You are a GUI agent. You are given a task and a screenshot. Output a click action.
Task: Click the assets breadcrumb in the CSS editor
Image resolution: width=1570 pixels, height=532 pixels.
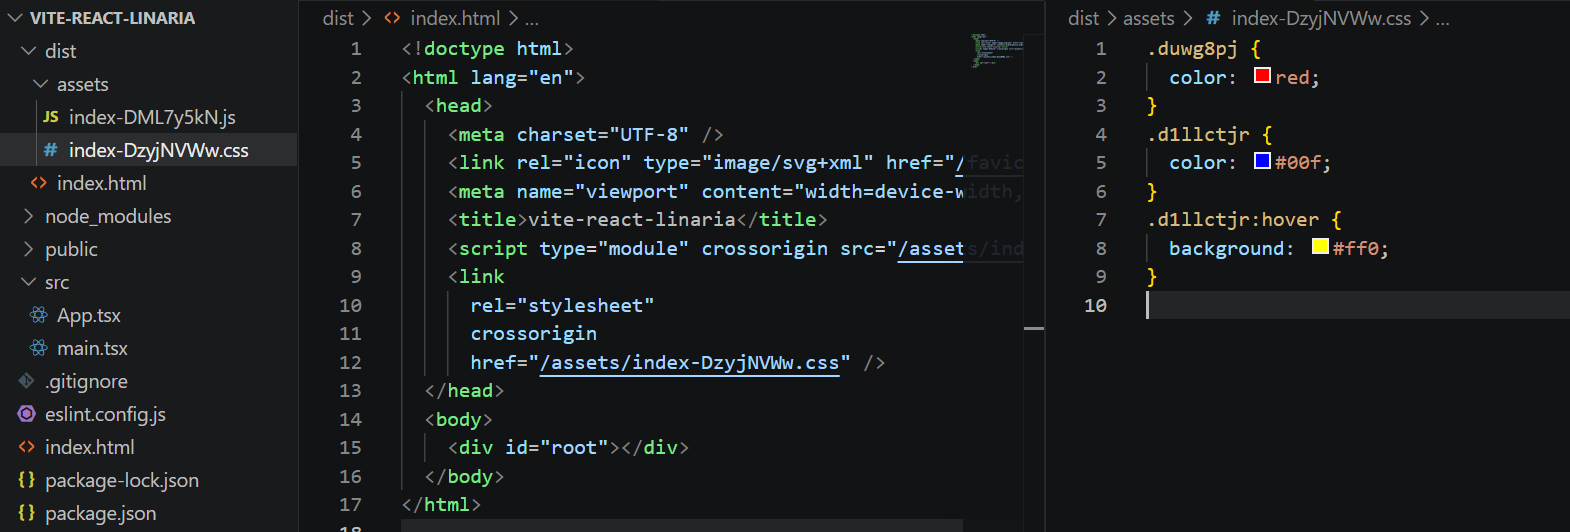(x=1148, y=18)
